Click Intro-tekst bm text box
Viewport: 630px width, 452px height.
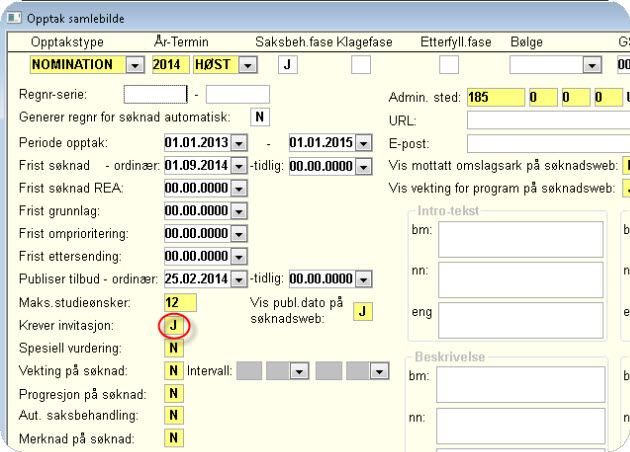(x=521, y=239)
